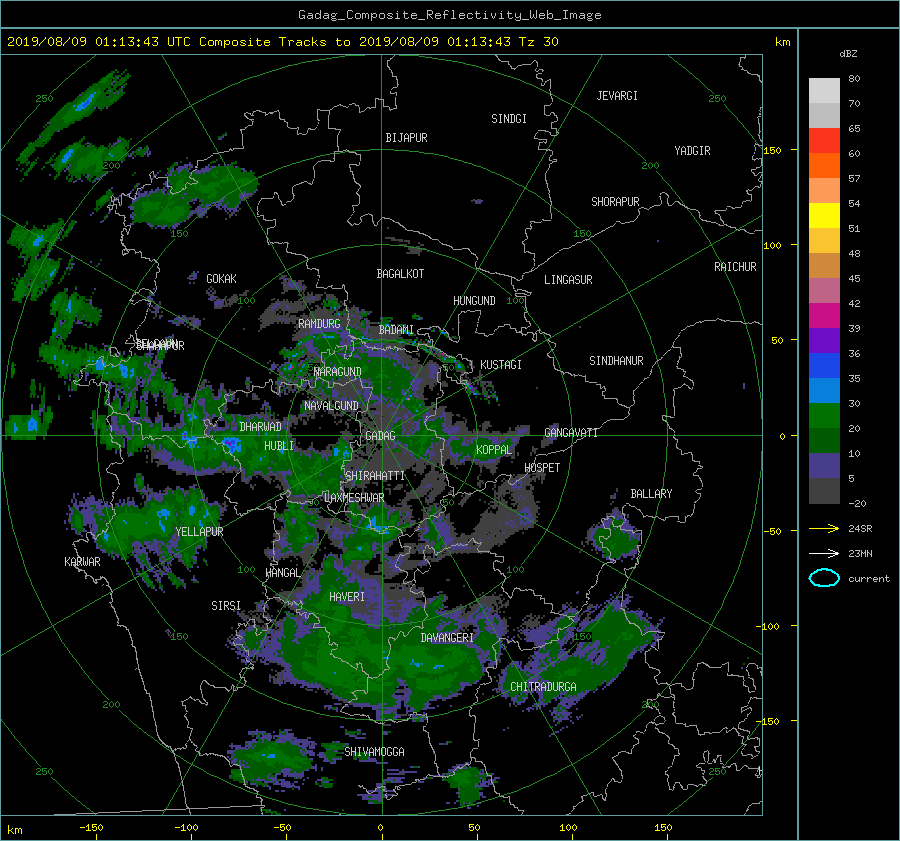Select the red 60 dBZ color swatch
The height and width of the screenshot is (841, 900).
point(824,141)
